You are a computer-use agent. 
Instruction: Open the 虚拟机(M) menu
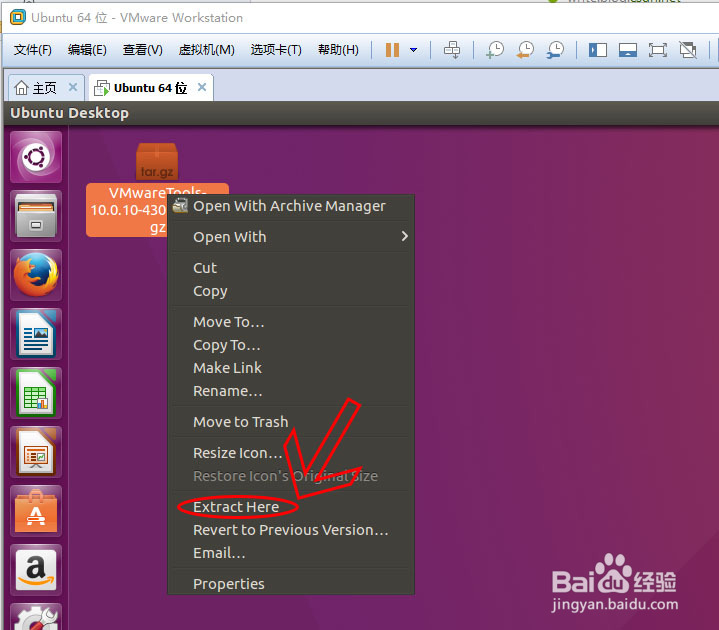206,50
